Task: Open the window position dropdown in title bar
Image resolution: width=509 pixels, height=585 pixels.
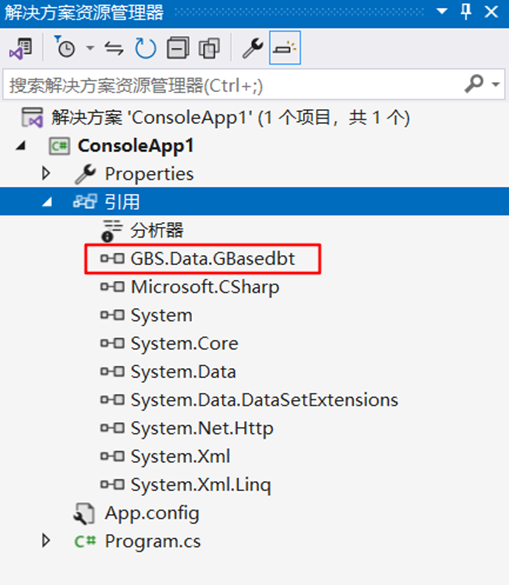Action: click(x=442, y=12)
